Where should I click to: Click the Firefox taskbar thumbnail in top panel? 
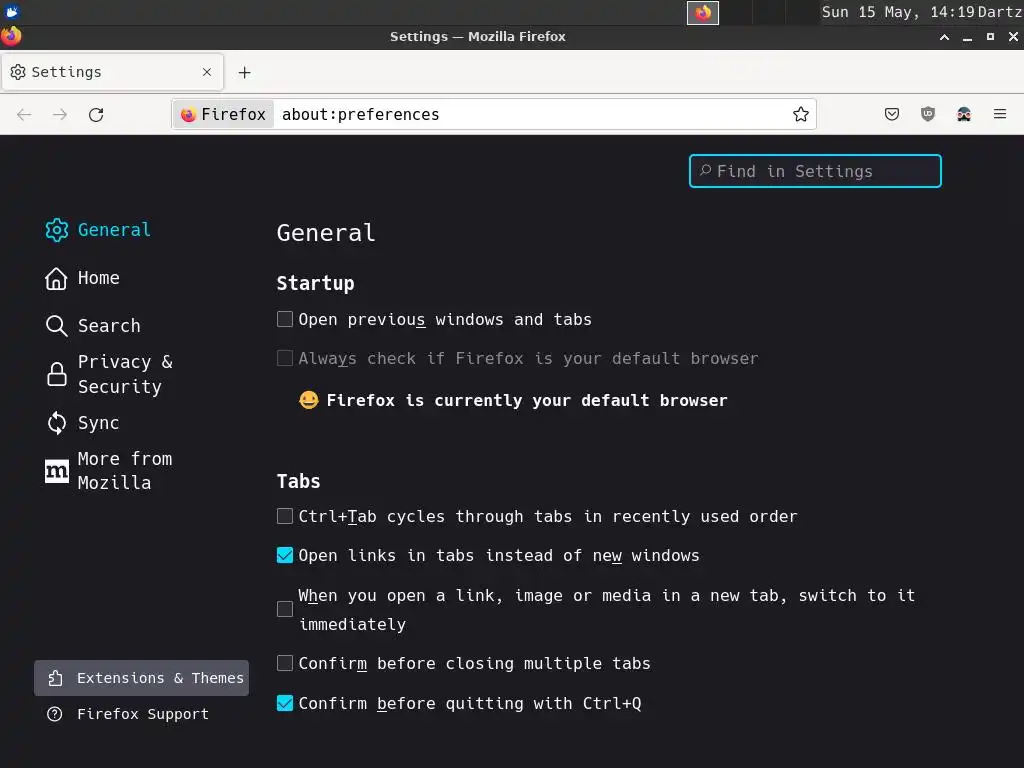[x=703, y=12]
